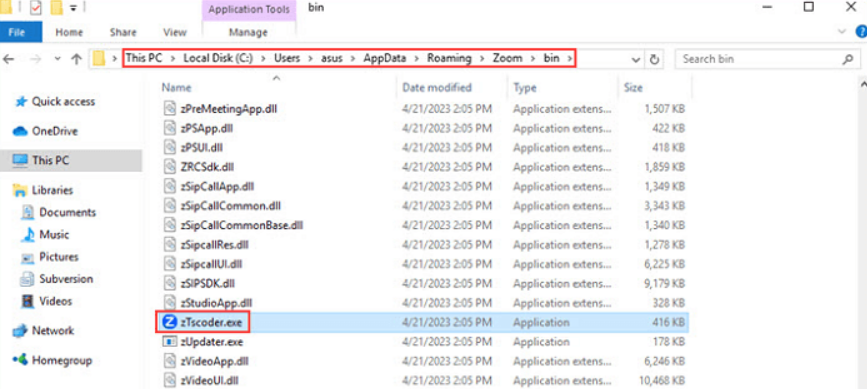Select the zSipCallCommonBase.dll file name
Image resolution: width=867 pixels, height=389 pixels.
pos(242,225)
